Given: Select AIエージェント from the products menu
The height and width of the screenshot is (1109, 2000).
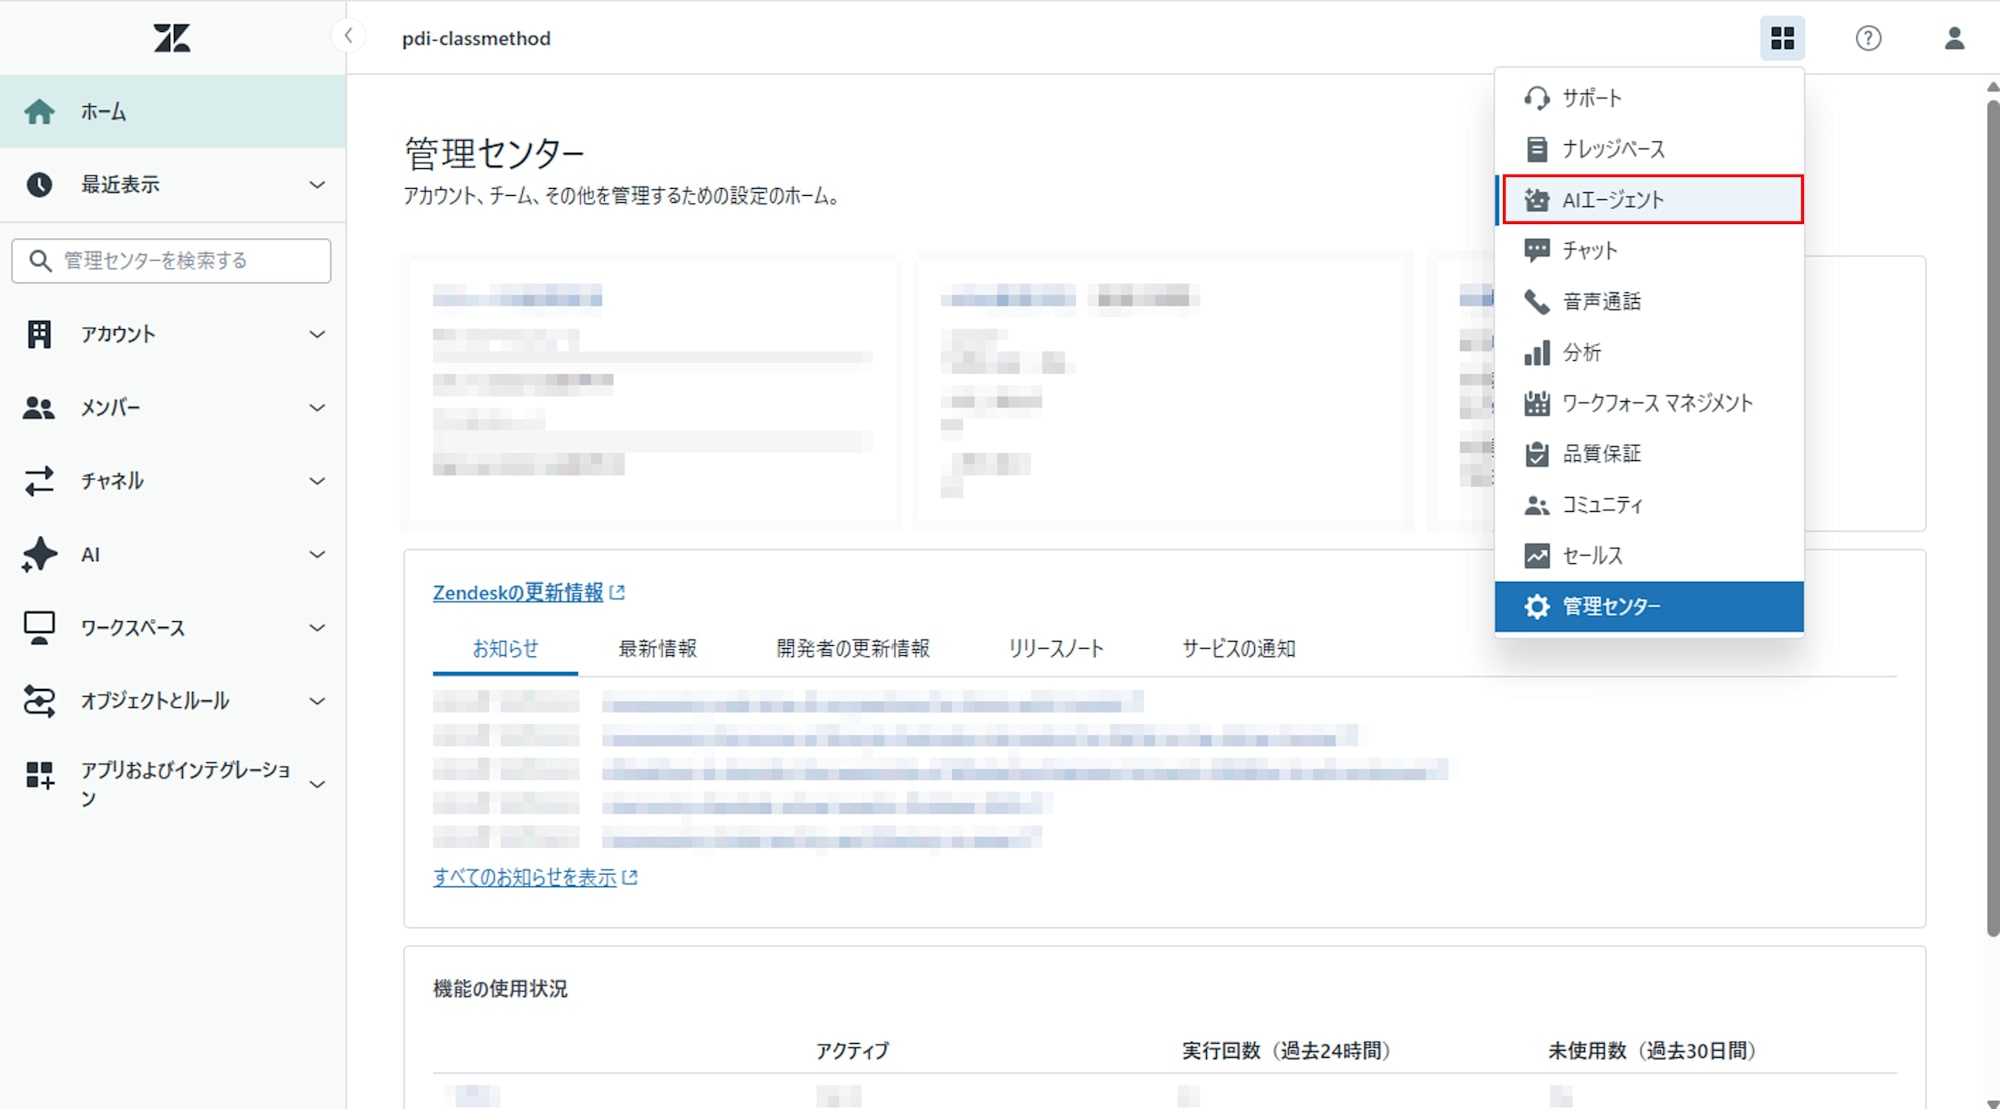Looking at the screenshot, I should pyautogui.click(x=1652, y=200).
